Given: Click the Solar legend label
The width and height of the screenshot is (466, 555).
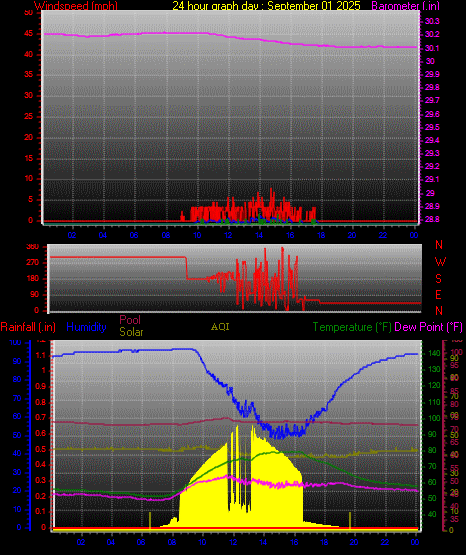Looking at the screenshot, I should tap(131, 332).
